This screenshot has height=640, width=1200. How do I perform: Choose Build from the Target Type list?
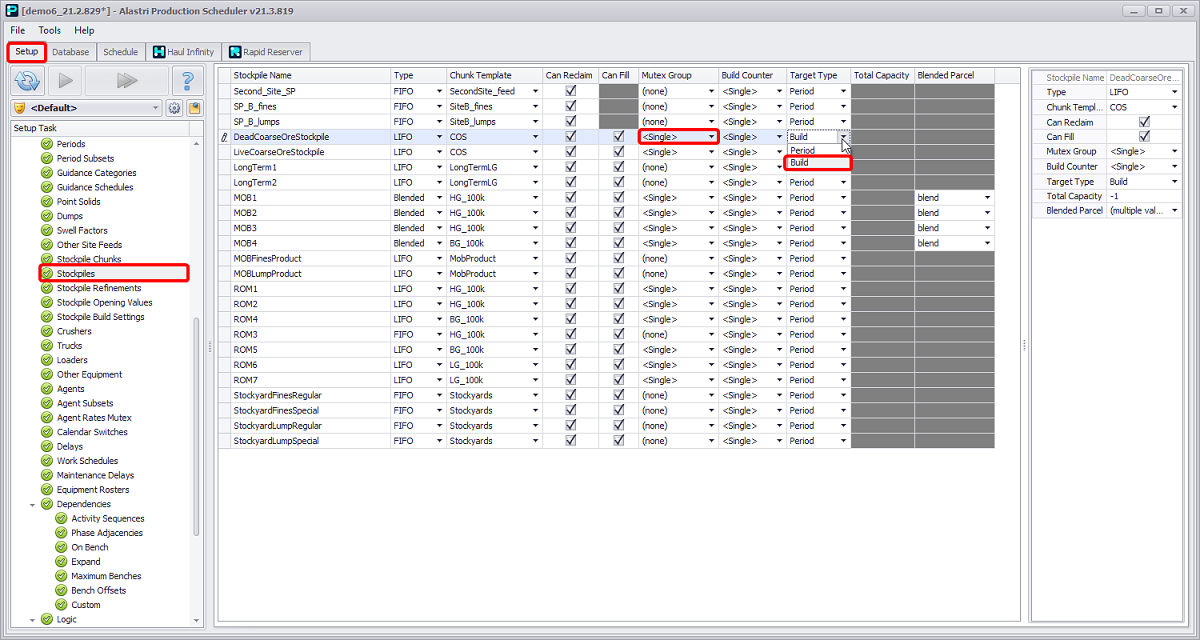(817, 163)
